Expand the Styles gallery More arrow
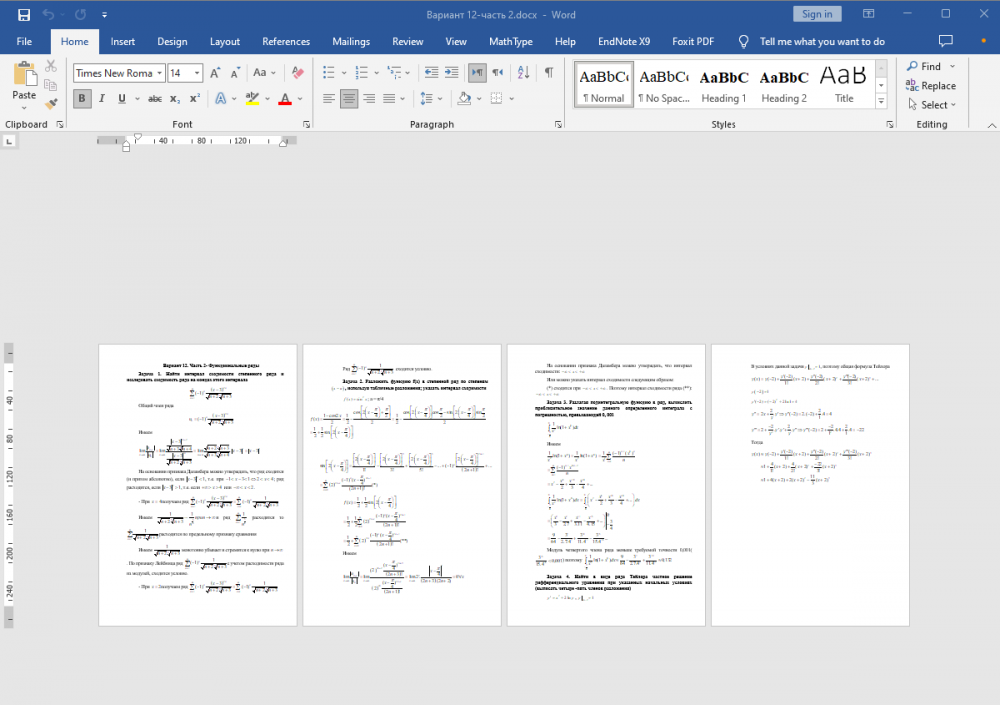This screenshot has height=705, width=1000. click(881, 101)
